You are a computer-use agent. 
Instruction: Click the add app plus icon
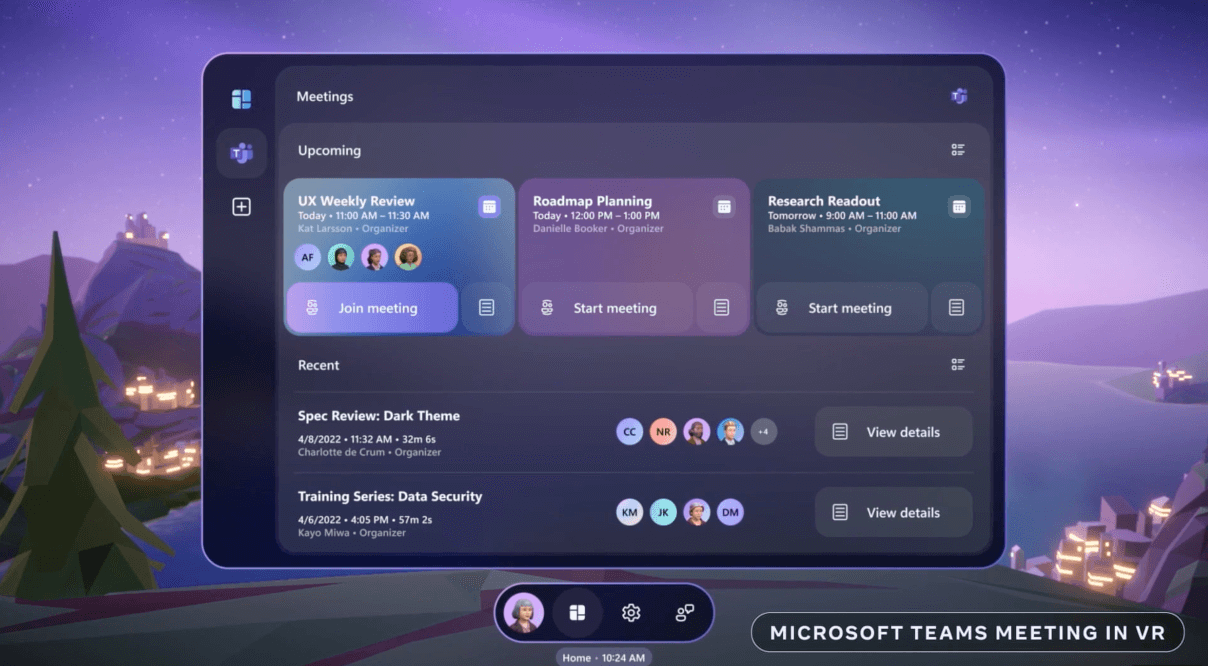241,207
